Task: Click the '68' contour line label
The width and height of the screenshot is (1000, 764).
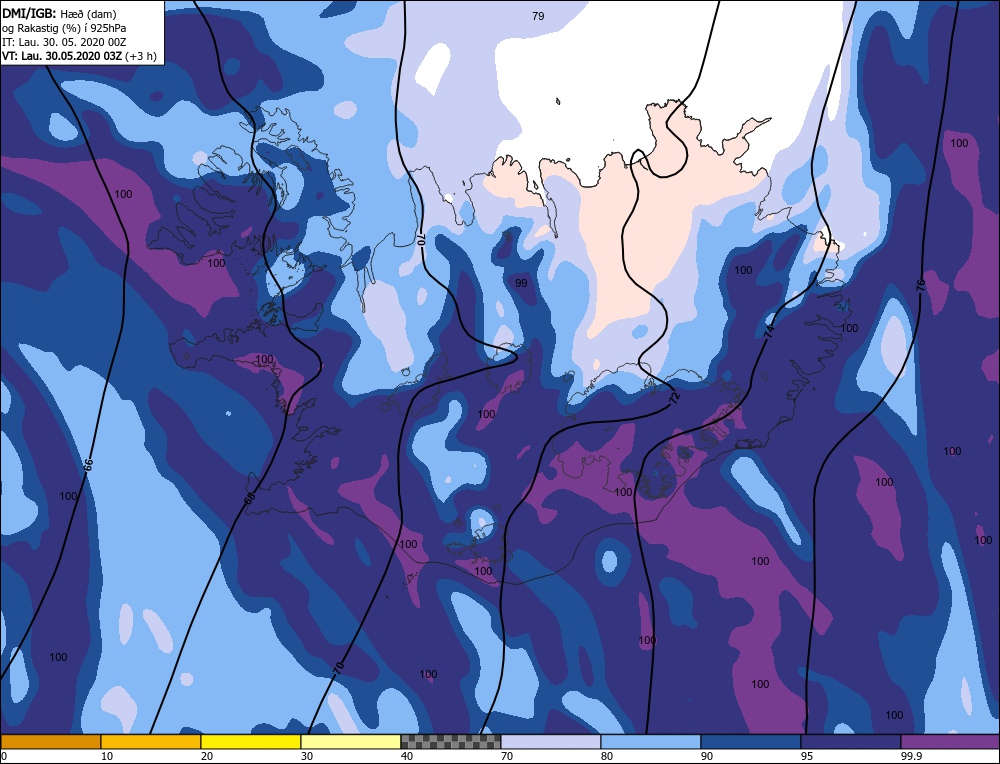Action: pyautogui.click(x=249, y=499)
